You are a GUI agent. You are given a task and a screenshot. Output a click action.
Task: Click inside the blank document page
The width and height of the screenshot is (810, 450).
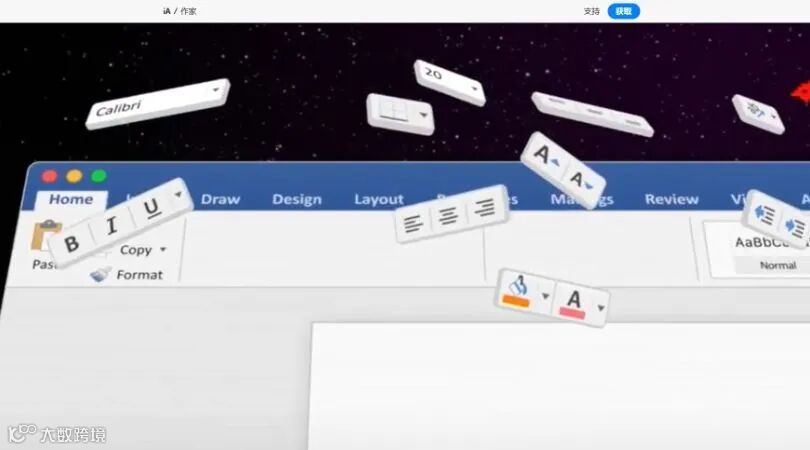(560, 386)
